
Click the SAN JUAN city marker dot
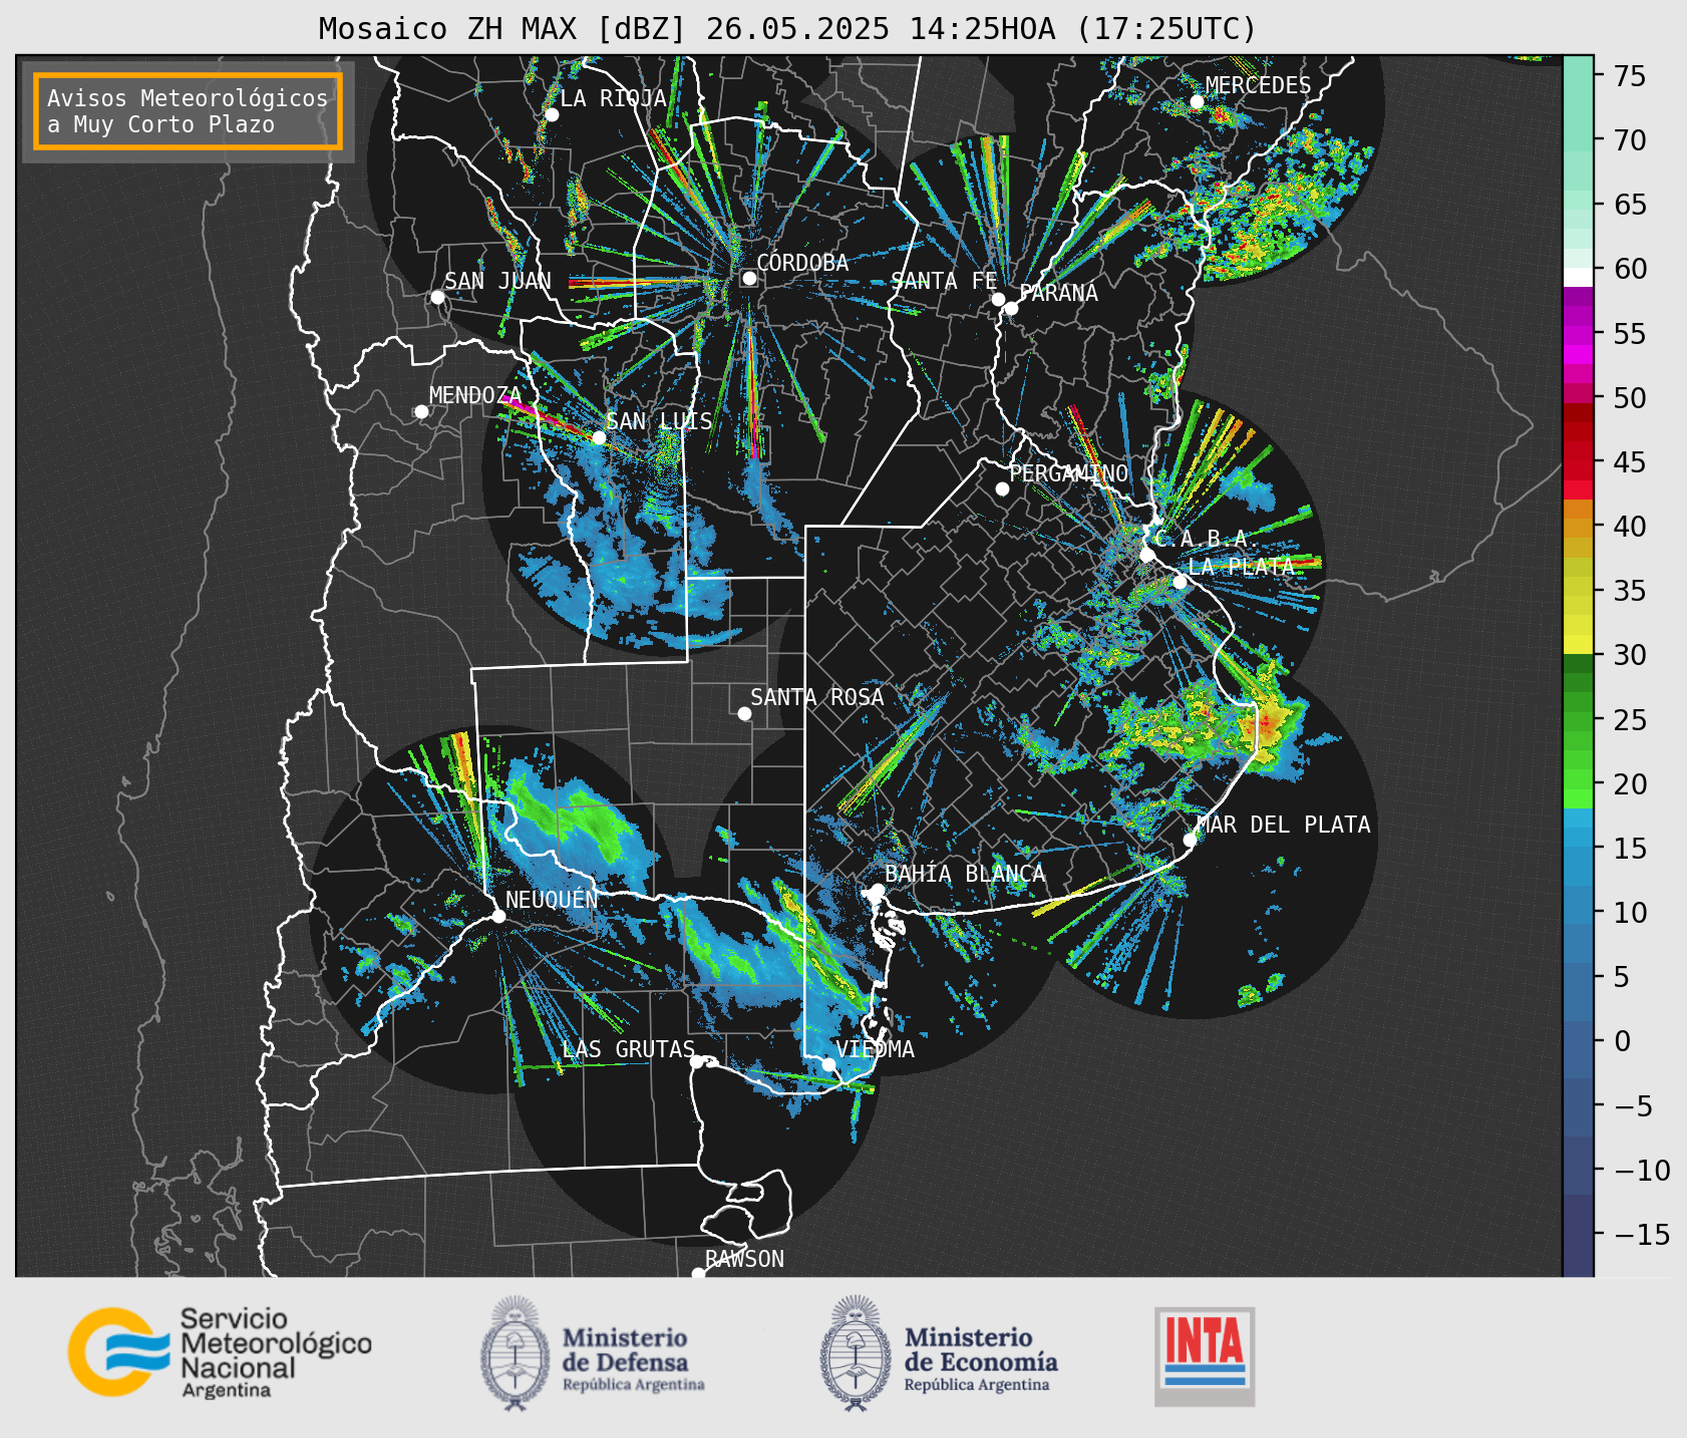(x=437, y=297)
